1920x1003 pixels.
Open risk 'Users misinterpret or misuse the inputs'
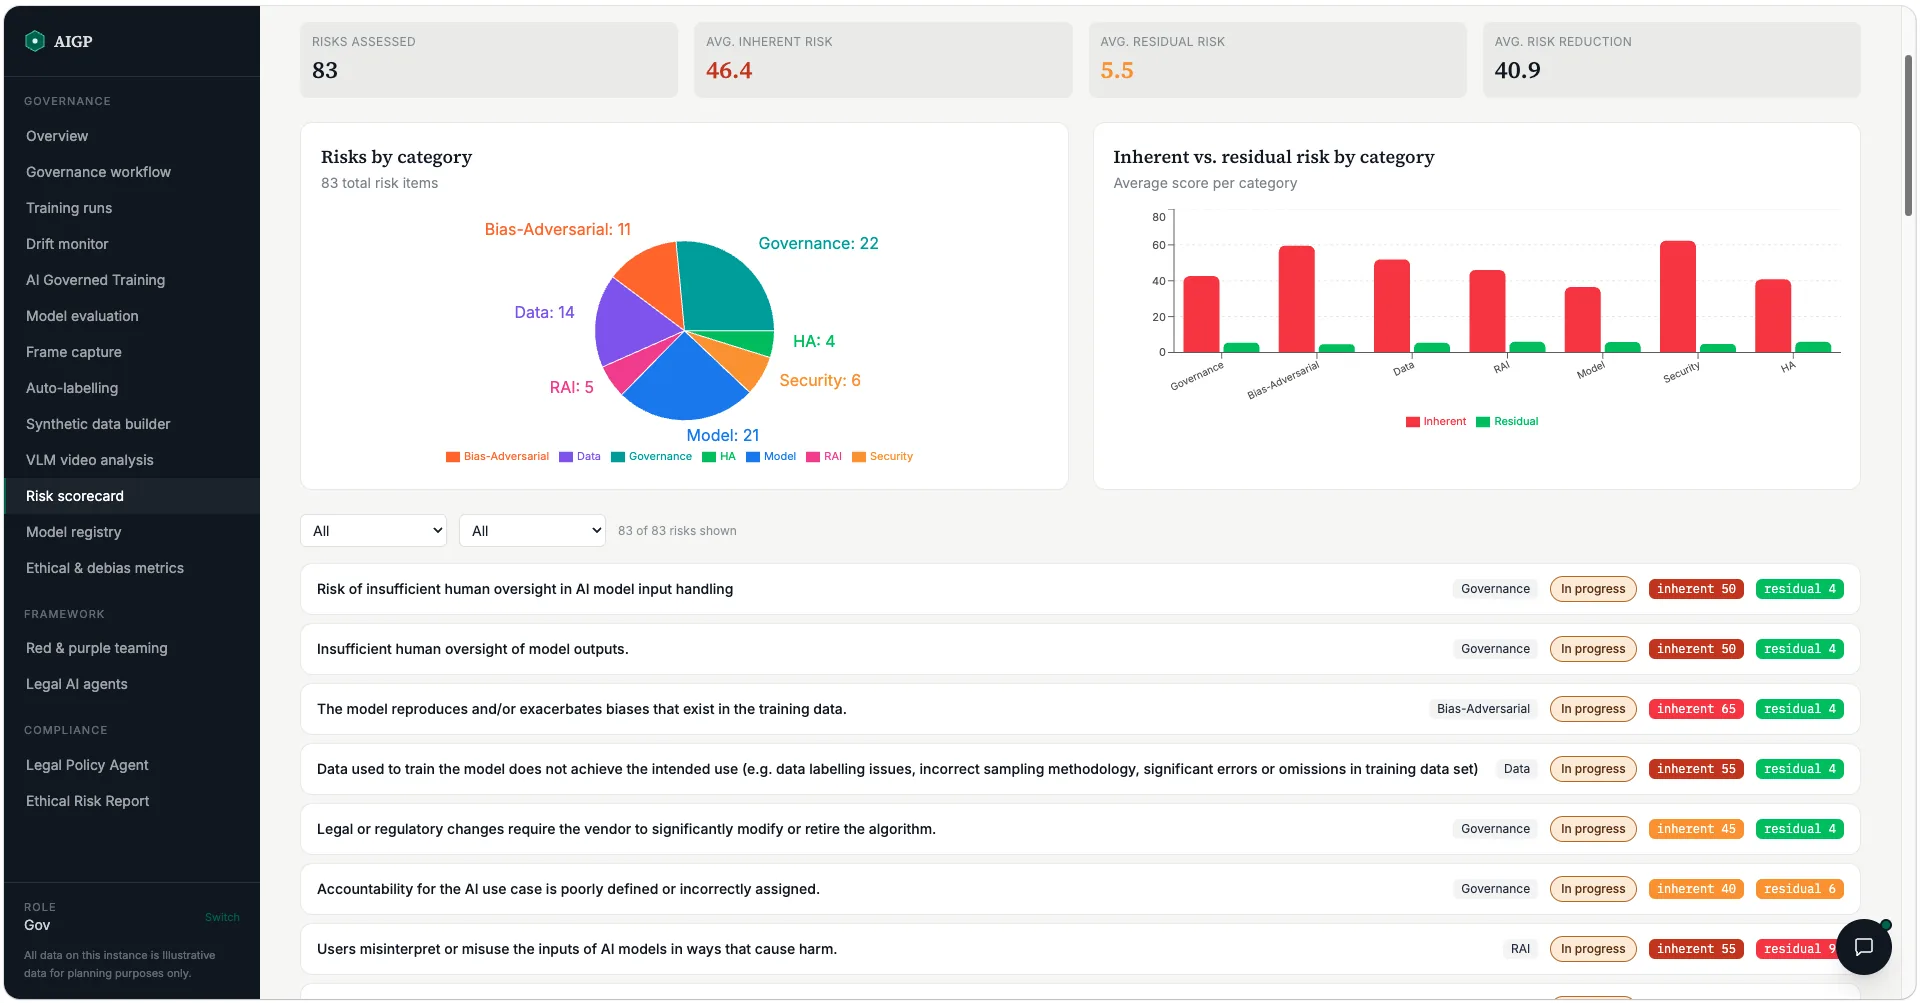coord(1080,949)
